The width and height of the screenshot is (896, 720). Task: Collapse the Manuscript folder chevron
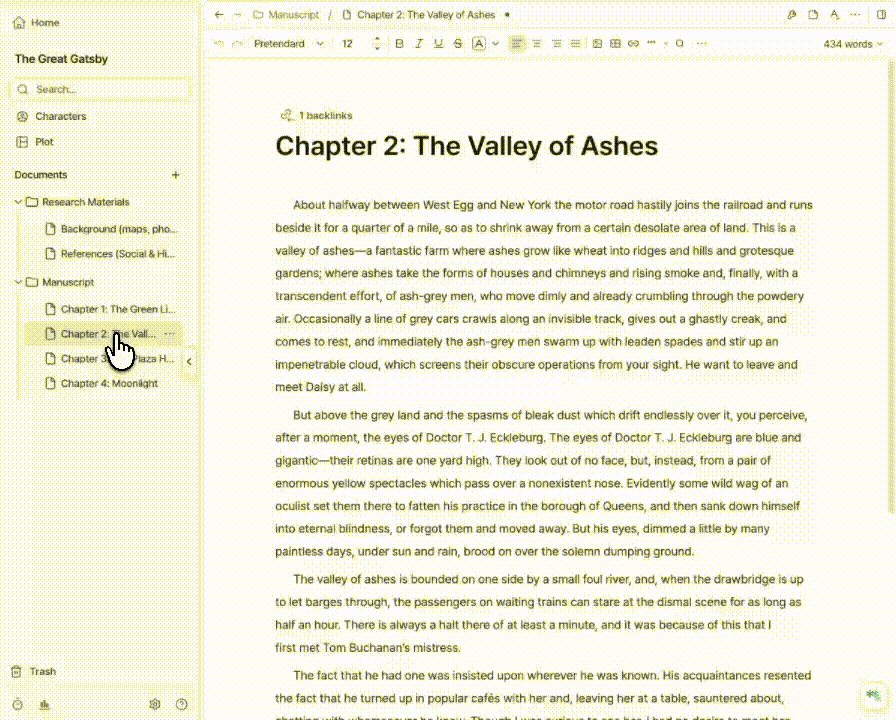point(18,282)
